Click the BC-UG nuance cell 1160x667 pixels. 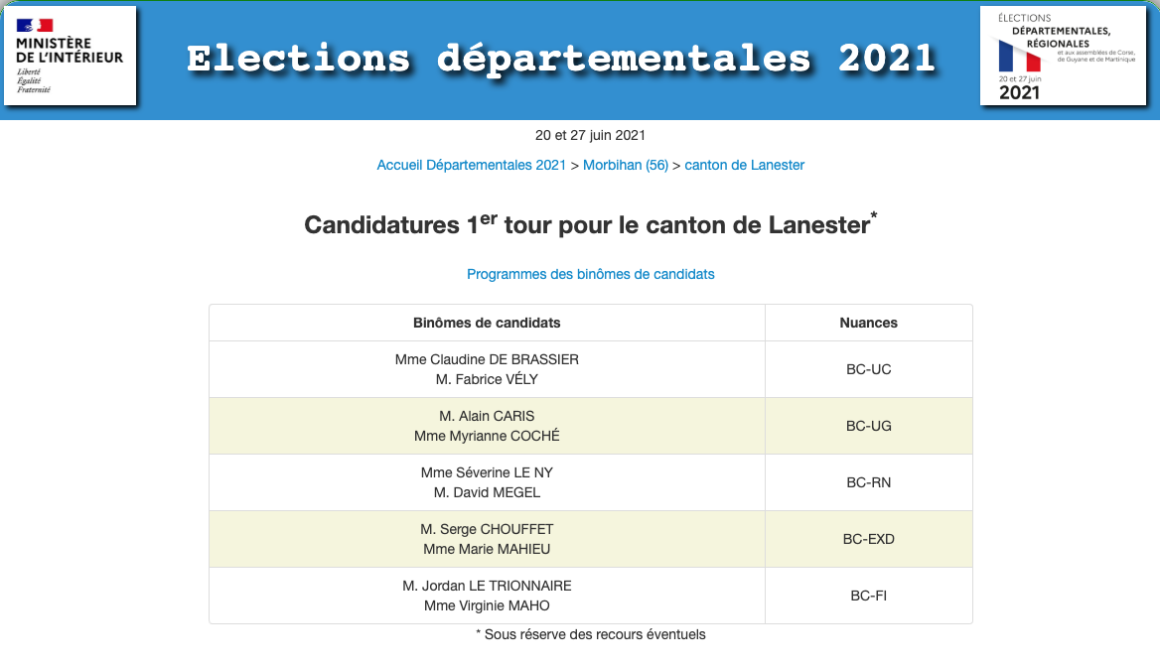[868, 426]
